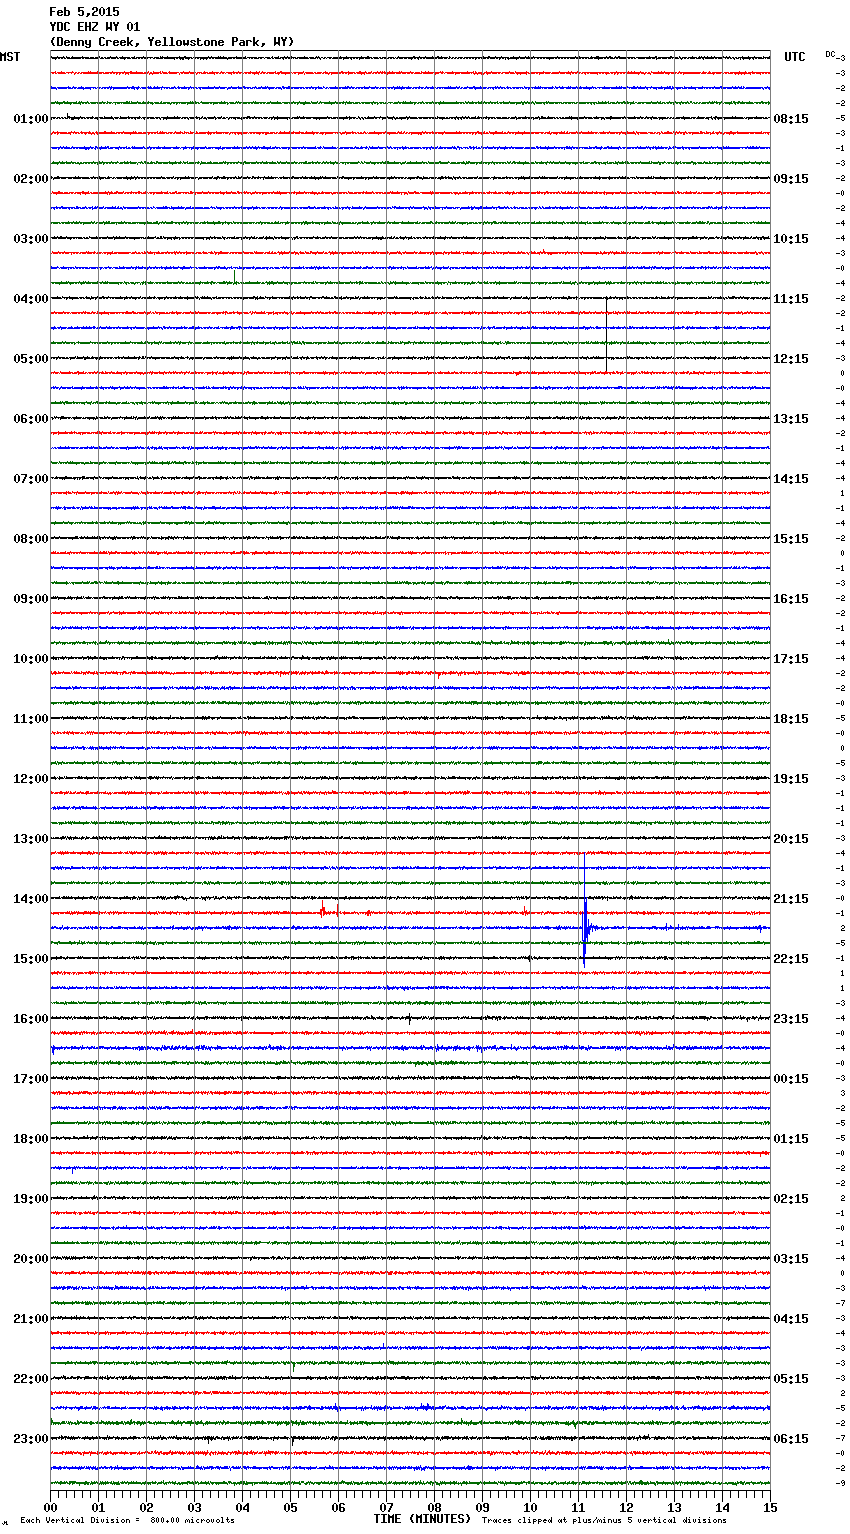Select the 03:00 MST time label
Viewport: 850px width, 1534px height.
pos(31,239)
